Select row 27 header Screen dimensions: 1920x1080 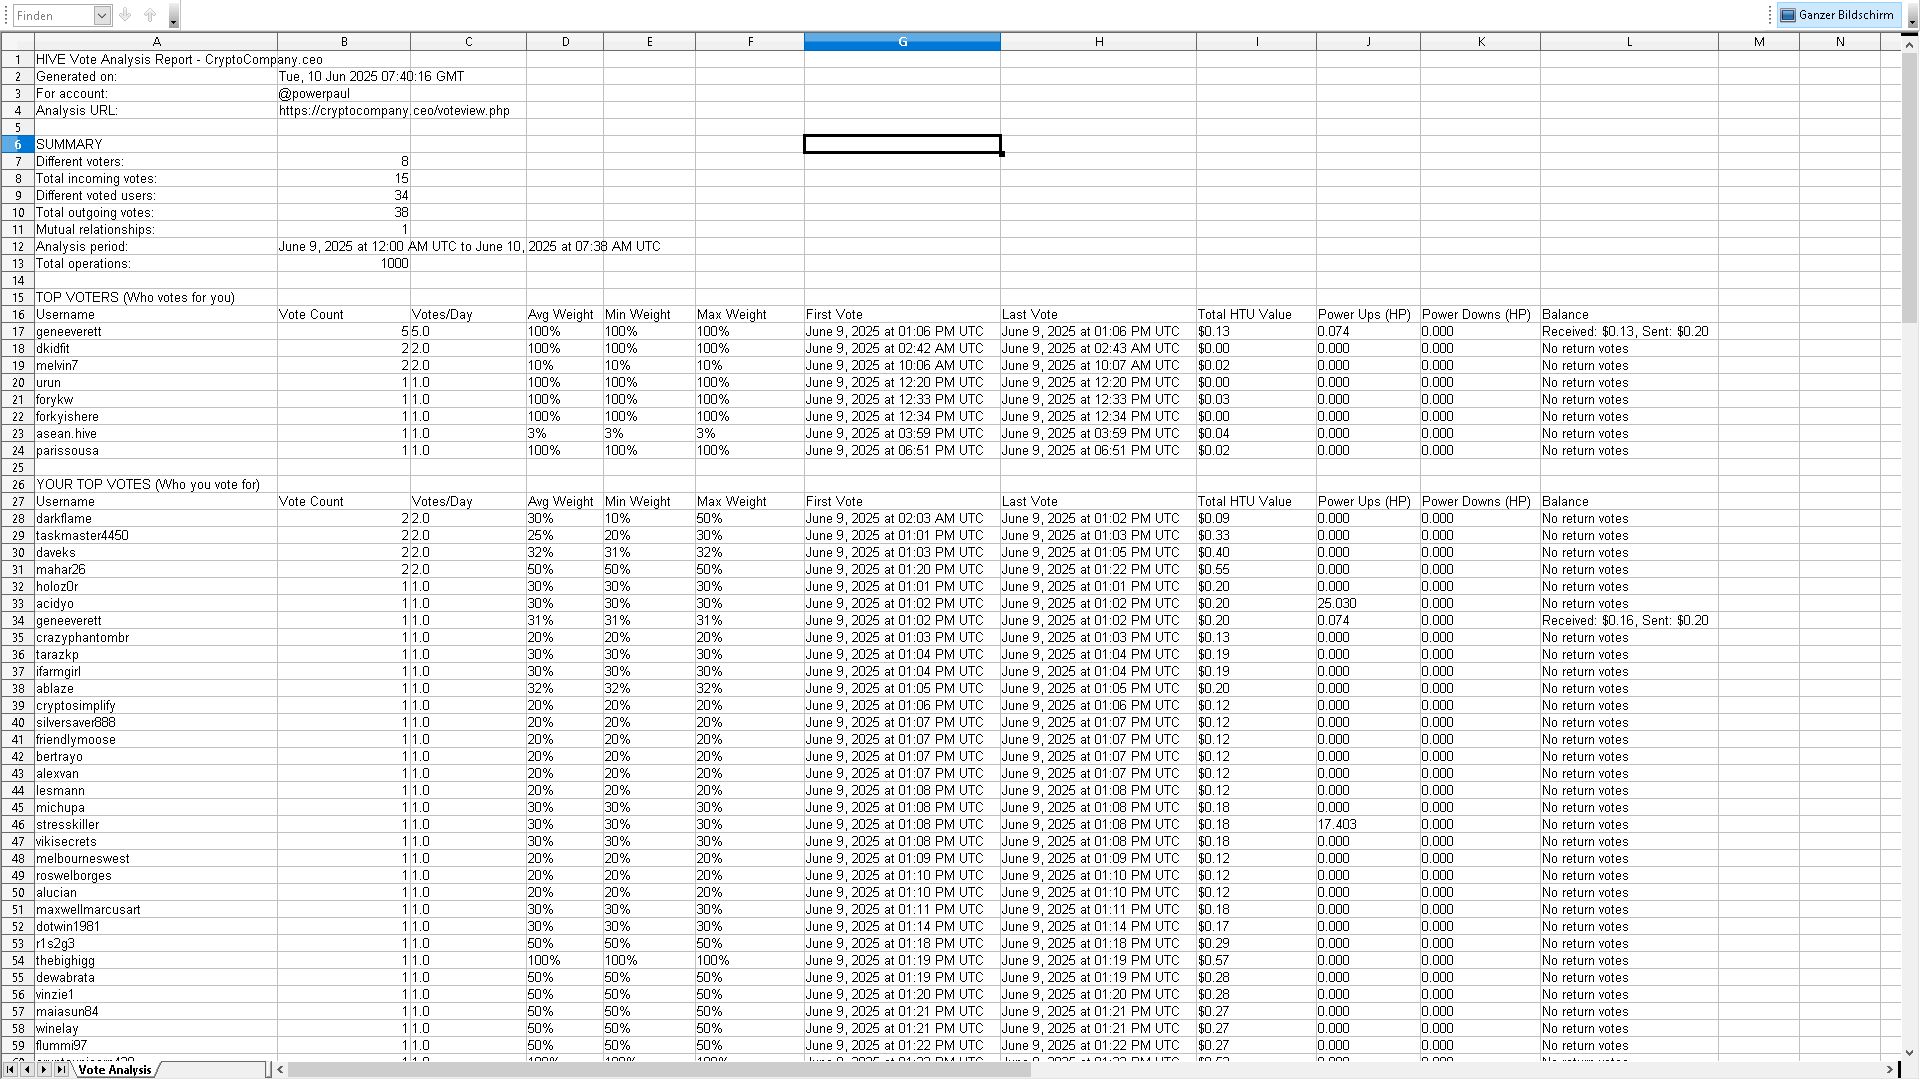(x=17, y=502)
